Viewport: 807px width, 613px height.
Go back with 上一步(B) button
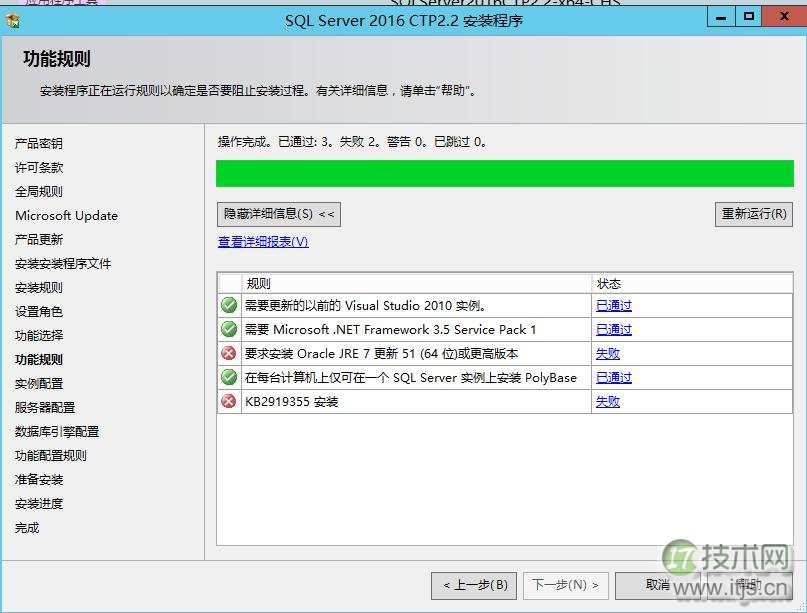tap(474, 586)
